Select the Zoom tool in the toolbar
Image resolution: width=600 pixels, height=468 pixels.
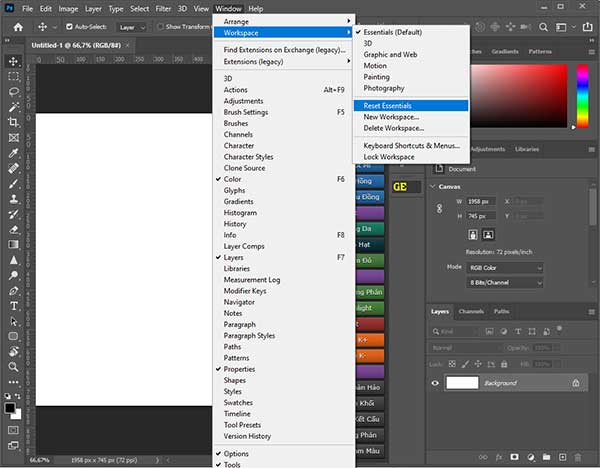tap(13, 367)
